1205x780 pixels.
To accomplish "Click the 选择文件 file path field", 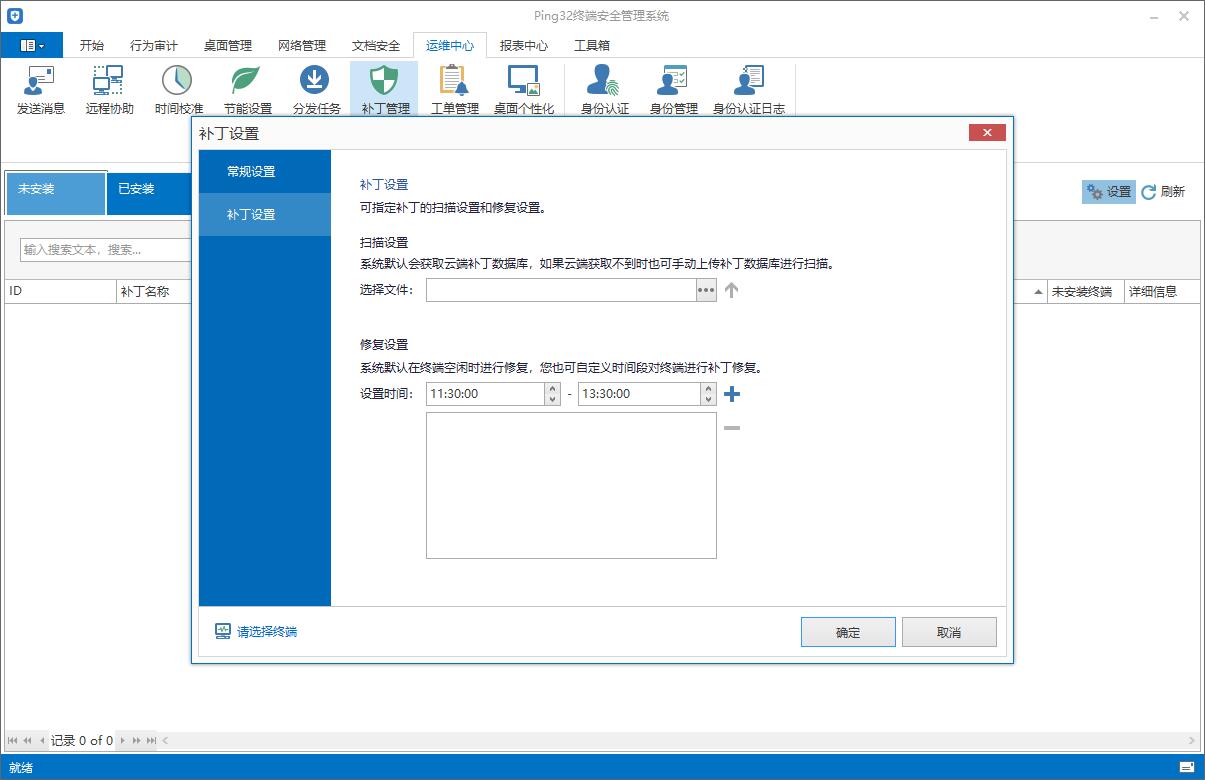I will (x=561, y=290).
